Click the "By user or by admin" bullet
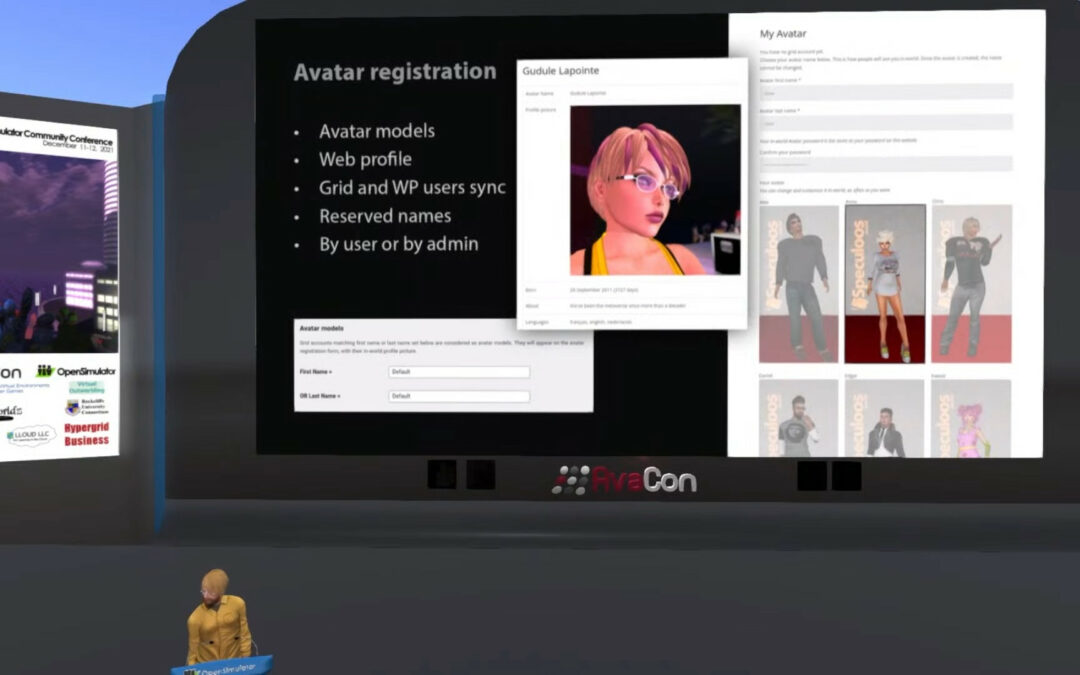Viewport: 1080px width, 675px height. [x=399, y=244]
